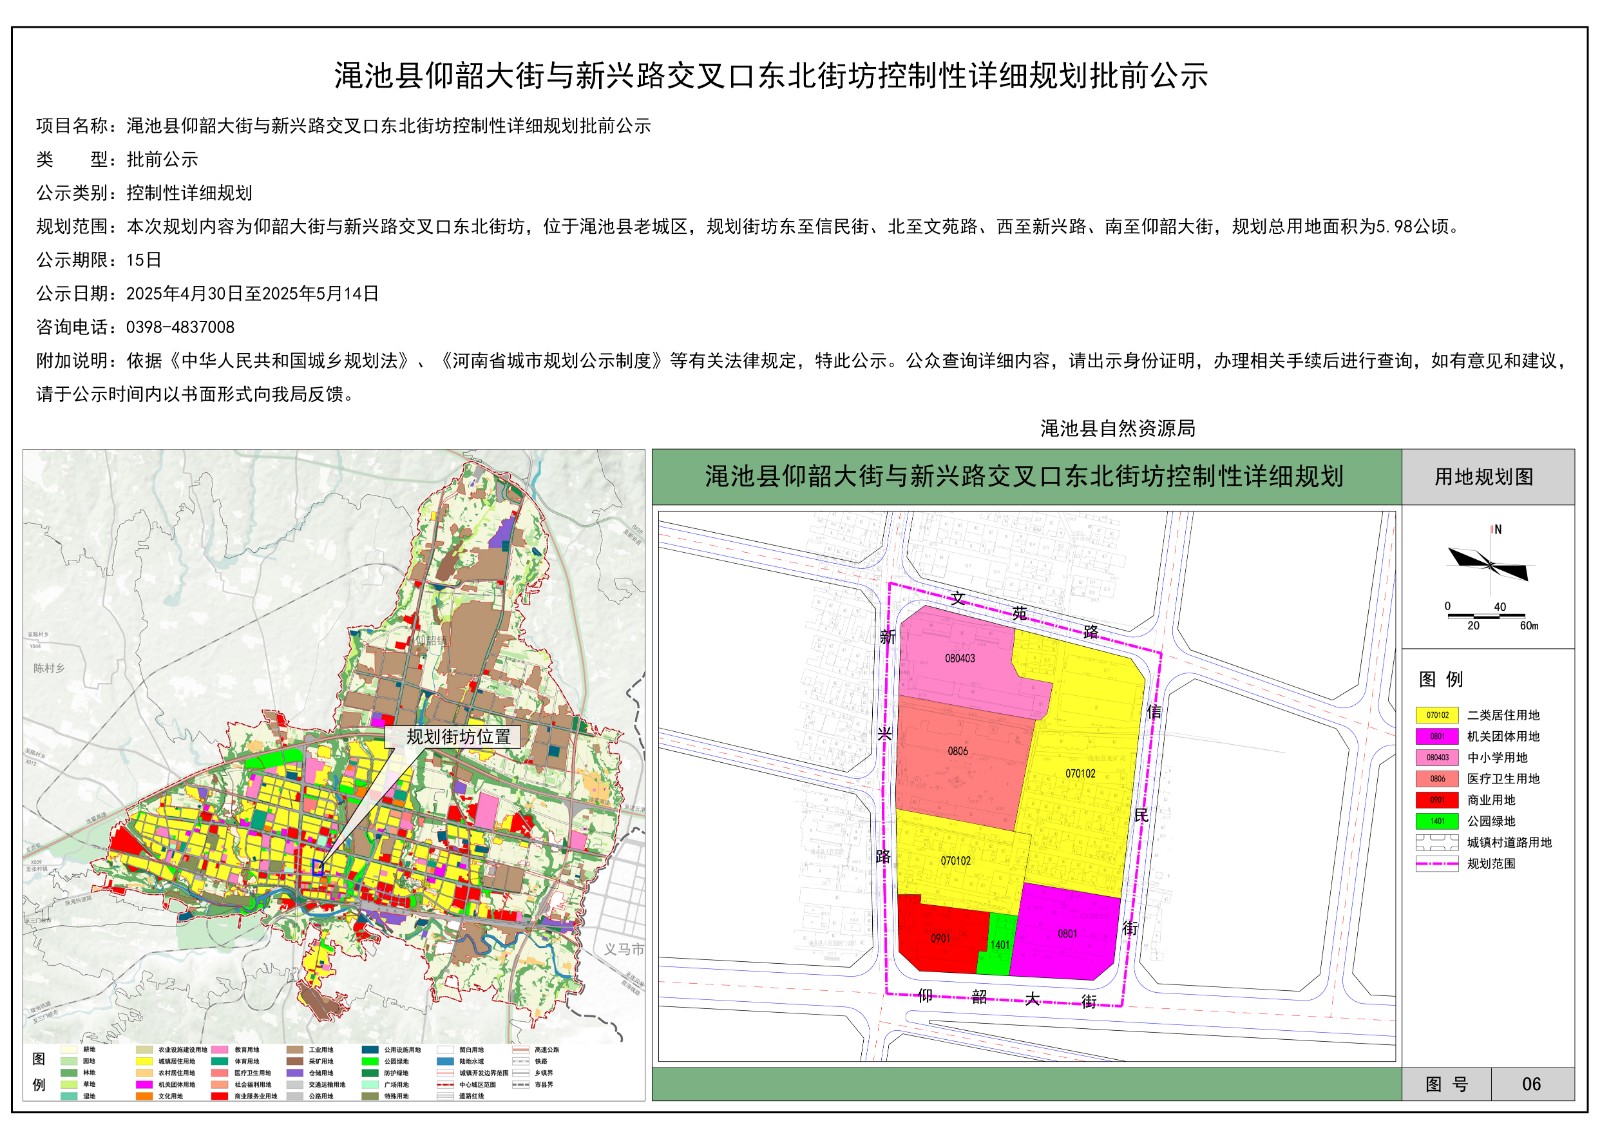This screenshot has height=1130, width=1600.
Task: Click the 城镇村道路用地 legend symbol
Action: 1437,842
